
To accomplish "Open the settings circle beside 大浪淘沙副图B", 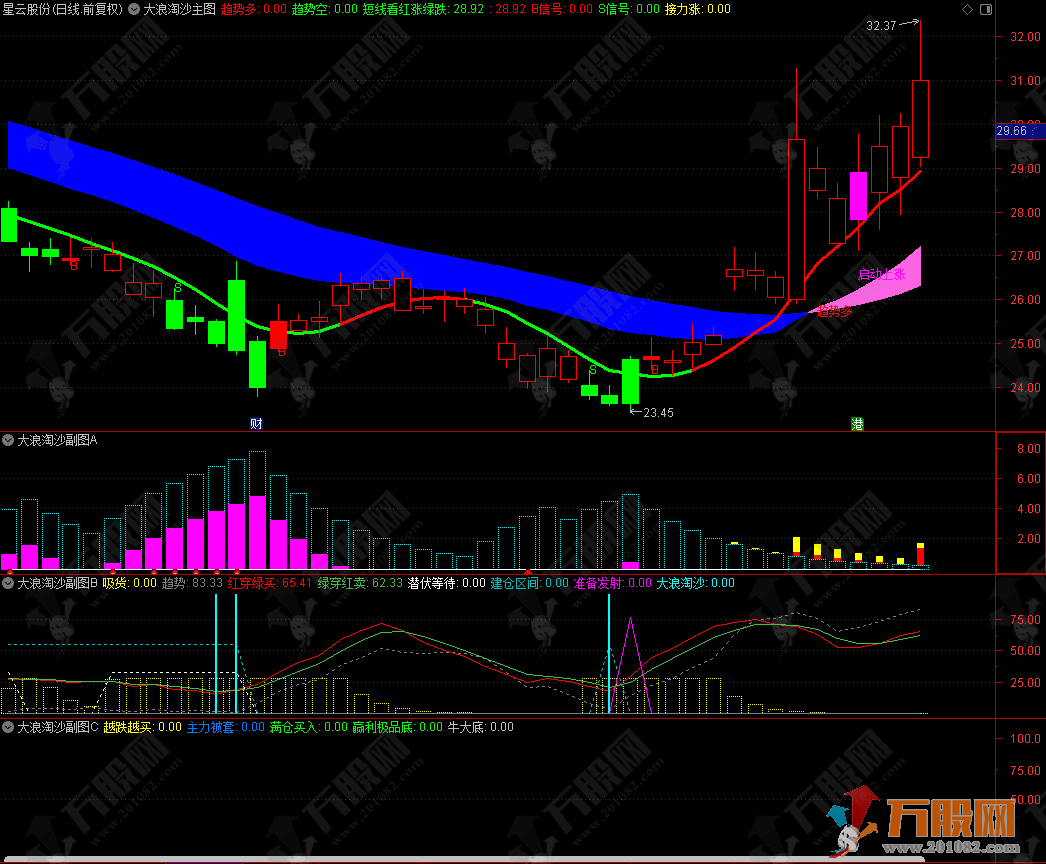I will click(8, 583).
